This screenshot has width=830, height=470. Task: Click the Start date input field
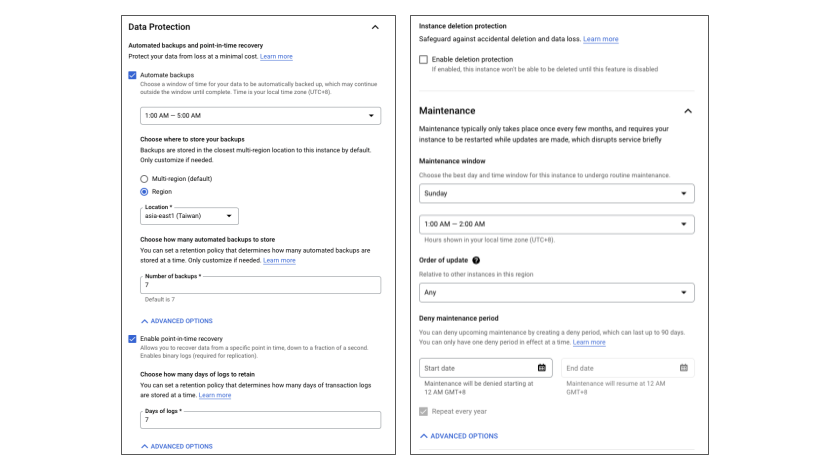coord(485,368)
